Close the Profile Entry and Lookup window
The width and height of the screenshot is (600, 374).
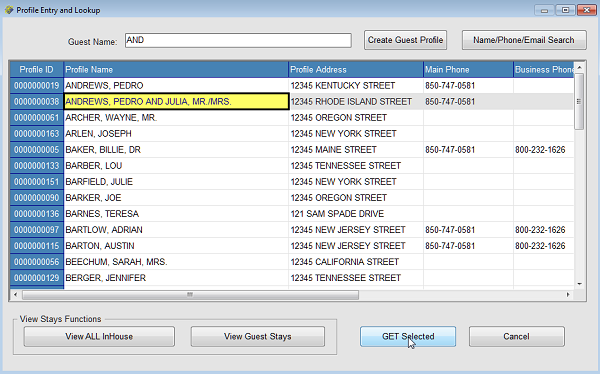tap(586, 10)
